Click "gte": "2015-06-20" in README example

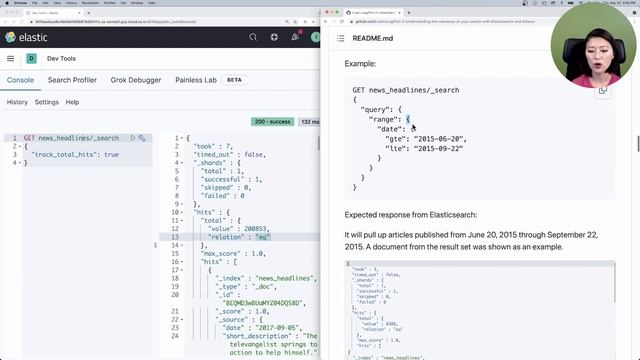click(x=426, y=139)
